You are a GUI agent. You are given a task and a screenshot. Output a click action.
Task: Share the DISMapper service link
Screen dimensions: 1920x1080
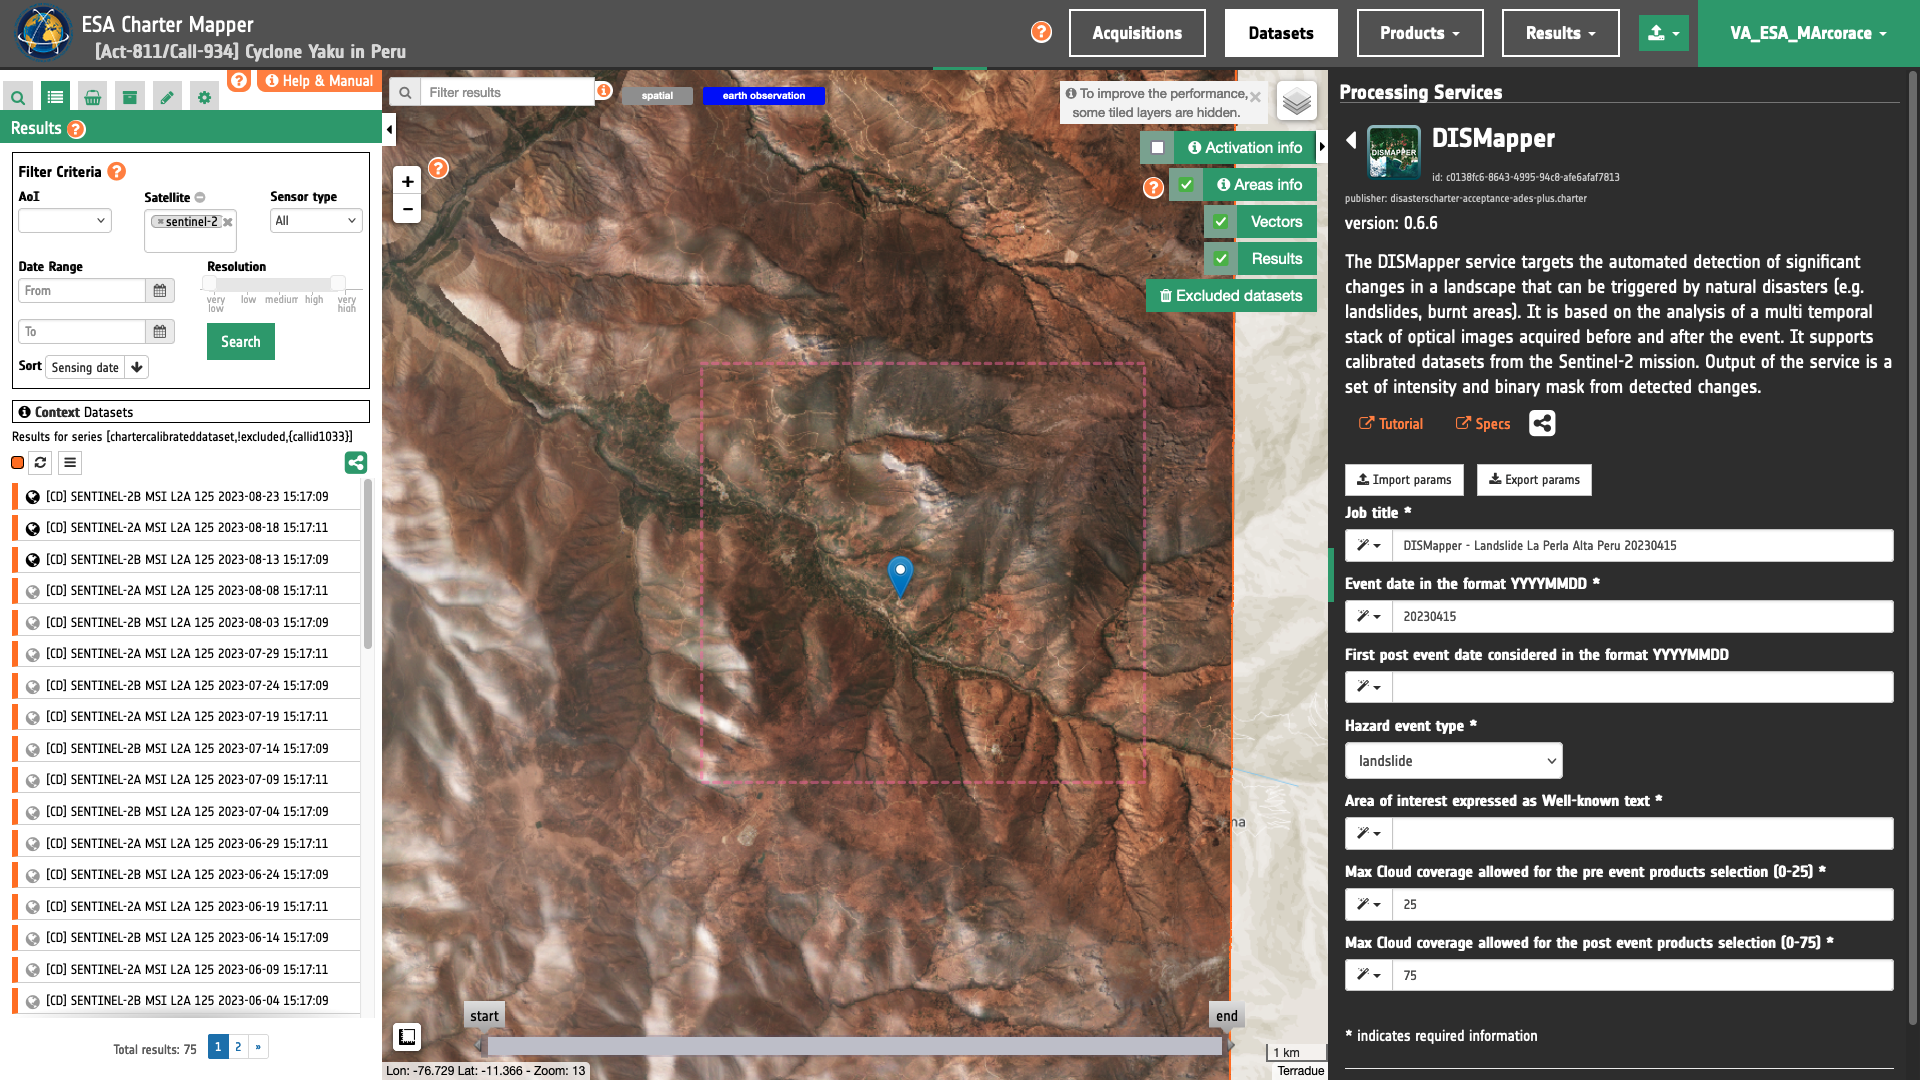(1541, 424)
